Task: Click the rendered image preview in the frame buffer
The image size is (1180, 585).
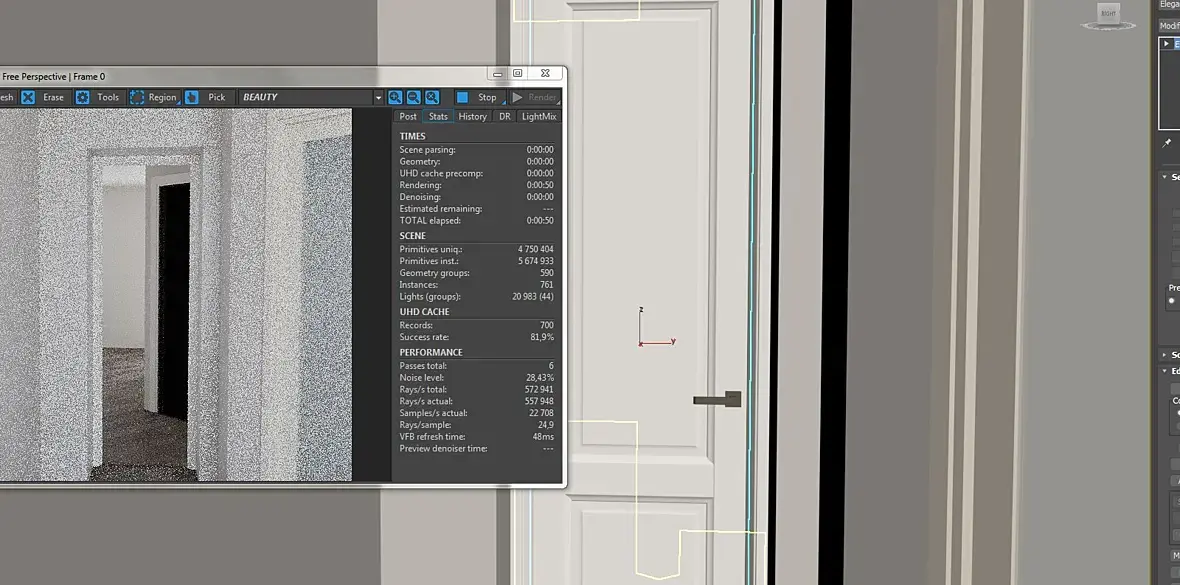Action: point(175,294)
